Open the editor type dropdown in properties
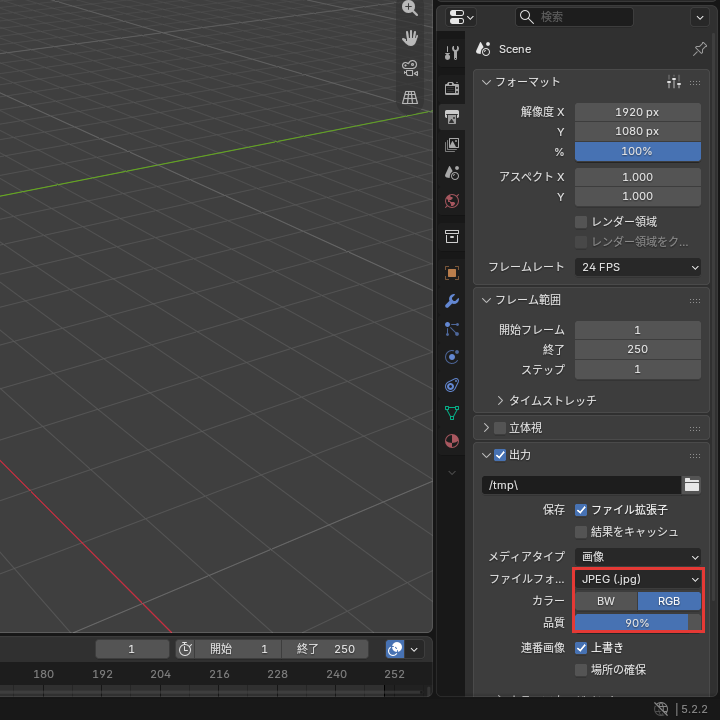Image resolution: width=720 pixels, height=720 pixels. click(x=461, y=17)
